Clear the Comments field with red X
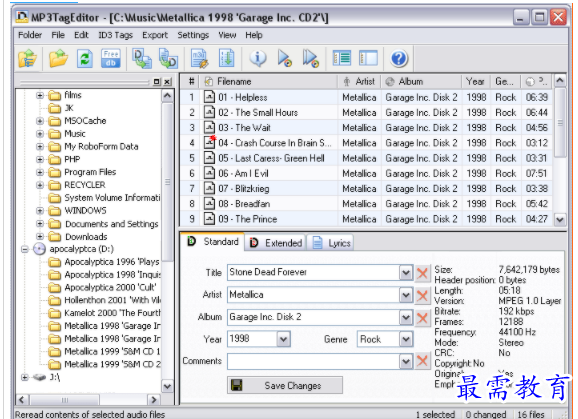This screenshot has width=578, height=419. [x=422, y=361]
